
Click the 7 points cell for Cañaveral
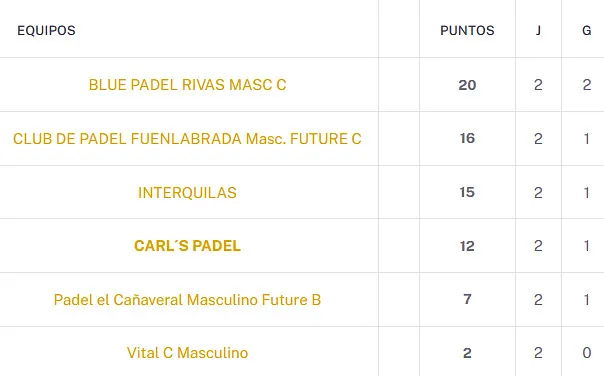click(467, 299)
